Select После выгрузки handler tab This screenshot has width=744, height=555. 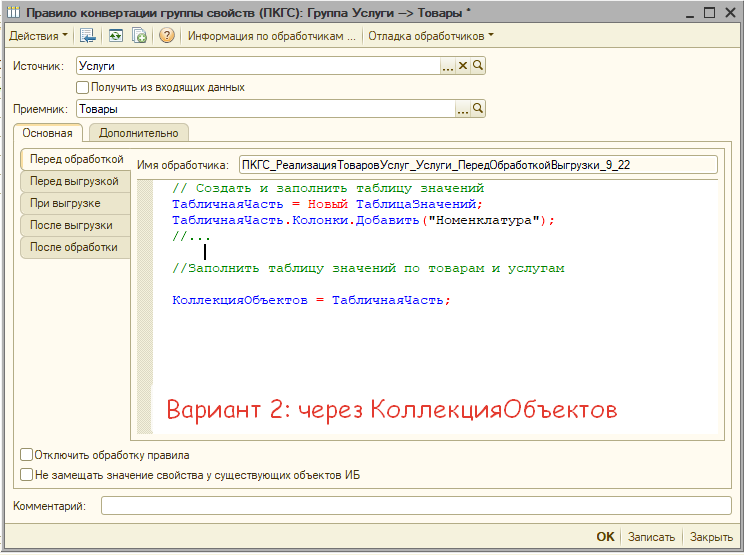tap(75, 225)
